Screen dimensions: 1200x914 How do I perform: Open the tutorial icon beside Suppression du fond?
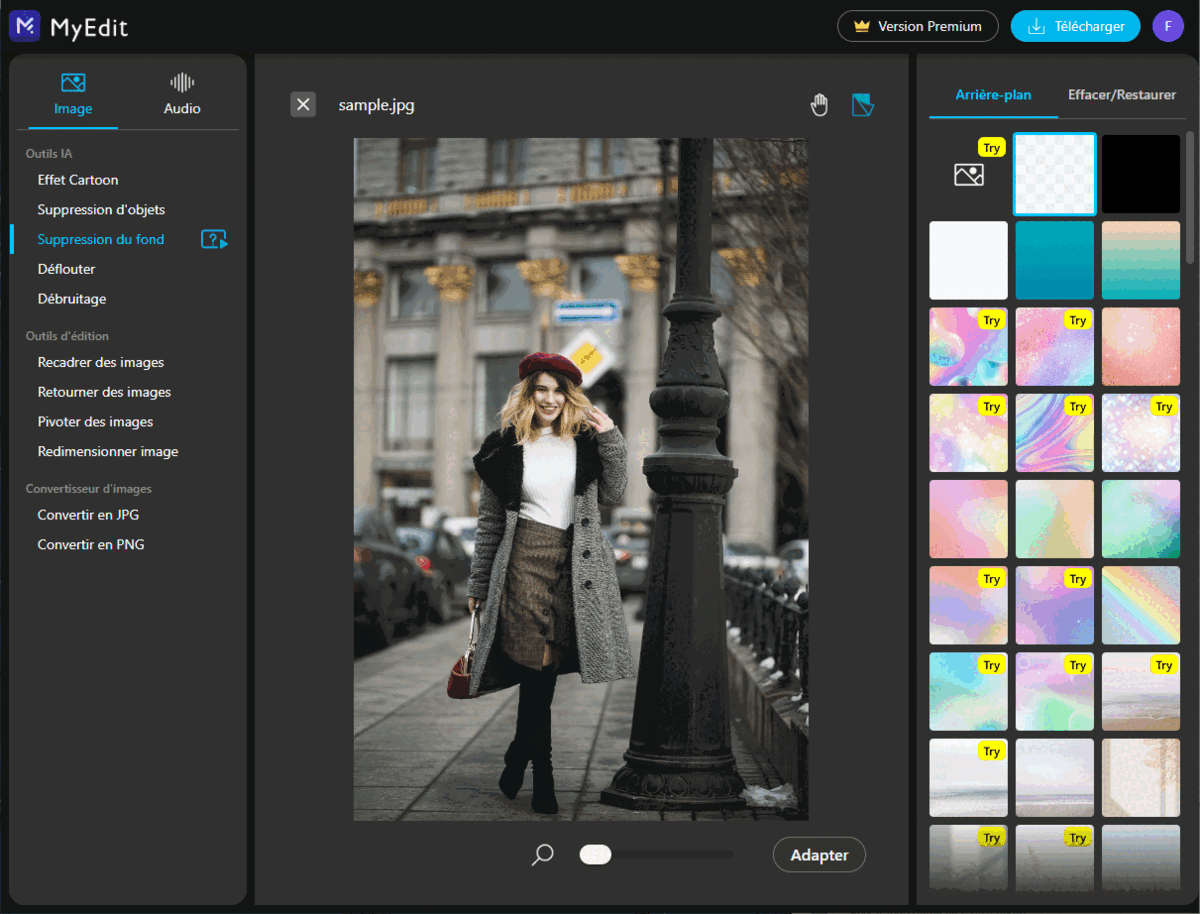pyautogui.click(x=214, y=239)
